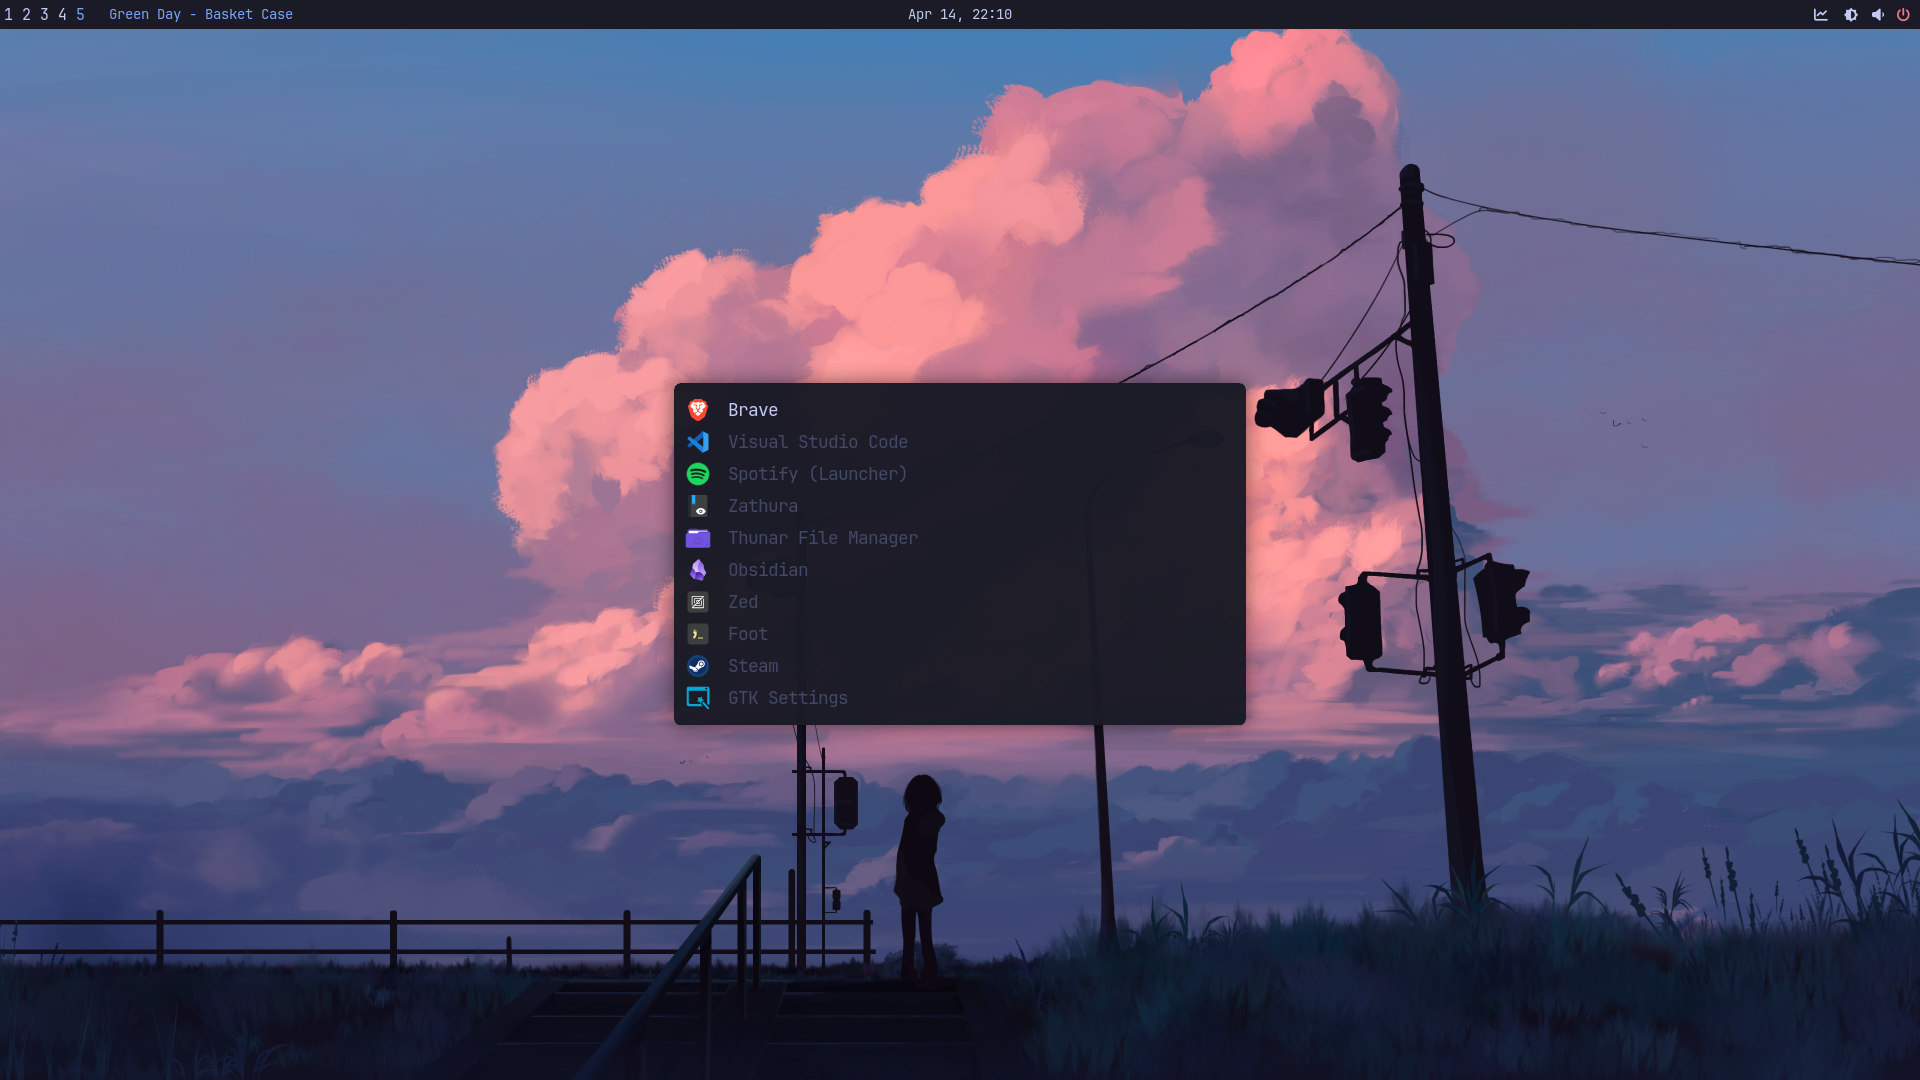Click the statistics chart icon in the bar
This screenshot has height=1080, width=1920.
tap(1820, 14)
